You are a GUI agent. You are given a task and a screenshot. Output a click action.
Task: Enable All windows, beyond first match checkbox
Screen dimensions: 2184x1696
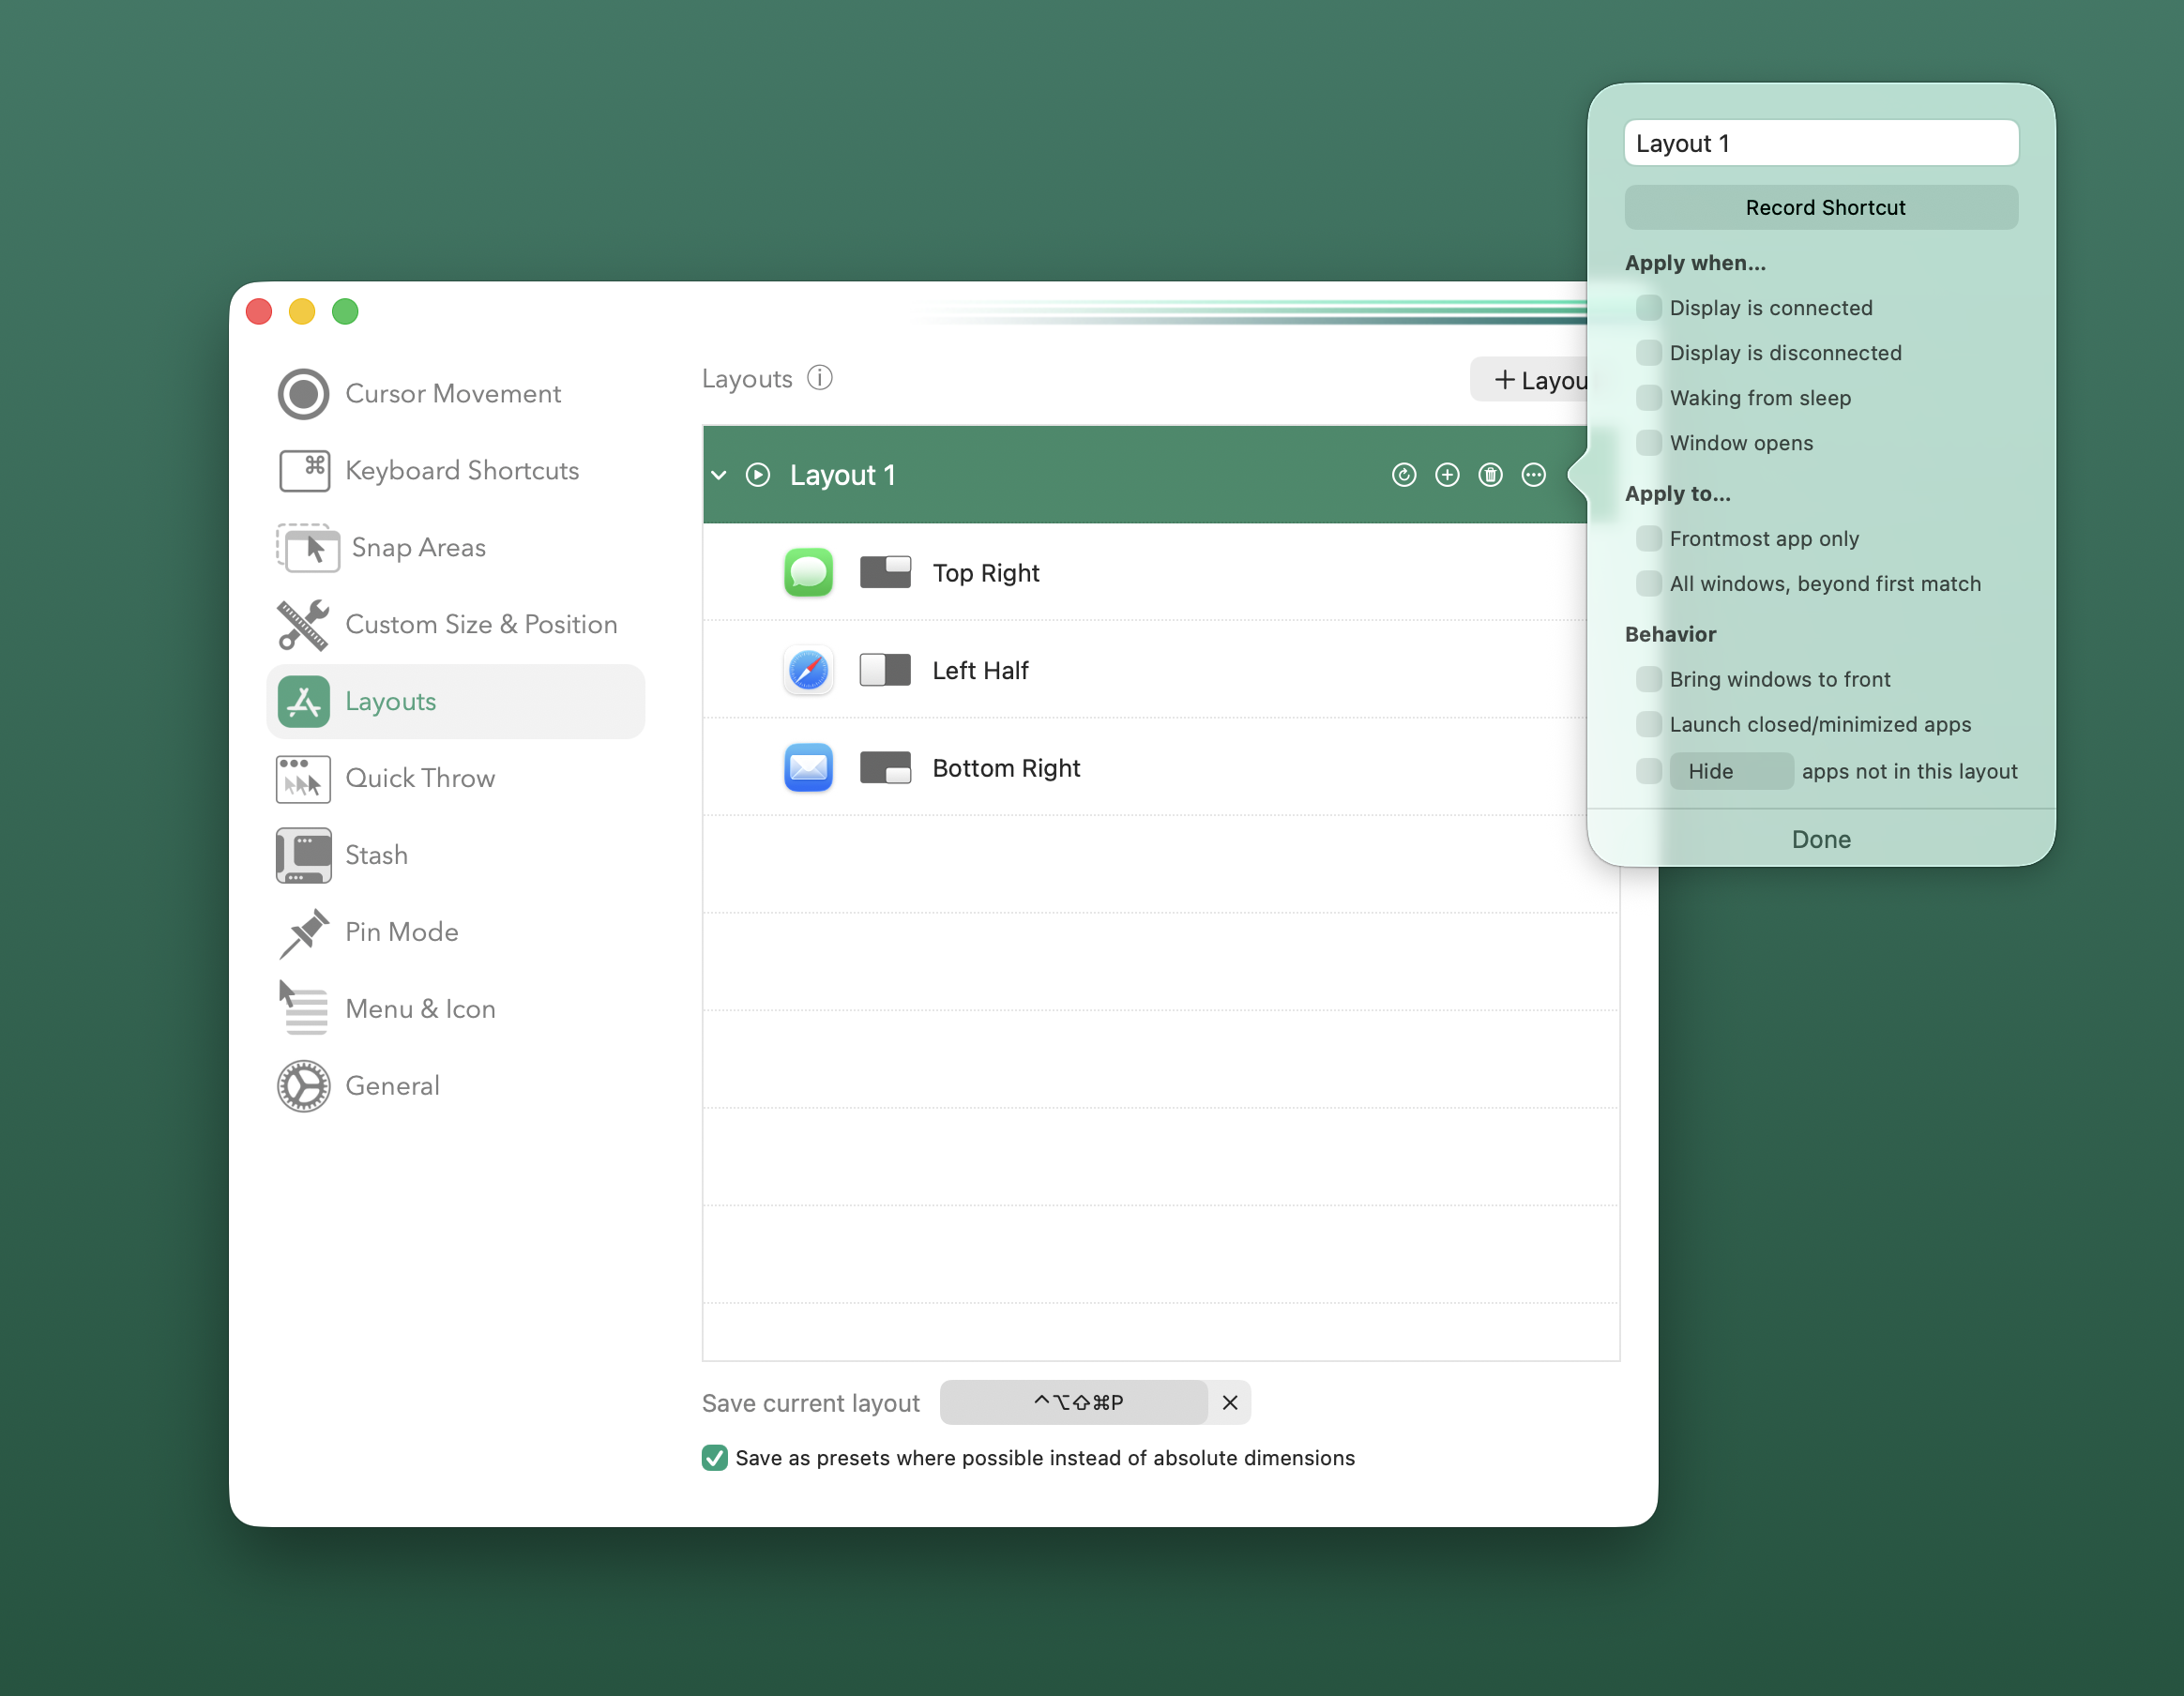(x=1648, y=584)
